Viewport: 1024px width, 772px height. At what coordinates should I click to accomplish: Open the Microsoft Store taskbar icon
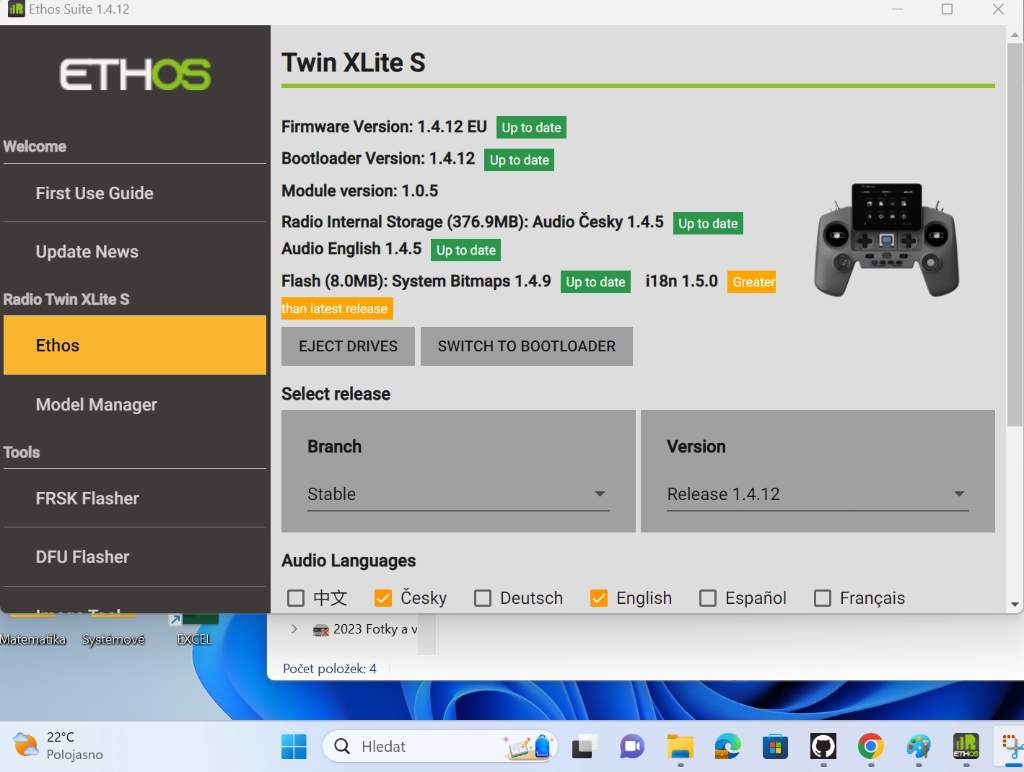(775, 746)
